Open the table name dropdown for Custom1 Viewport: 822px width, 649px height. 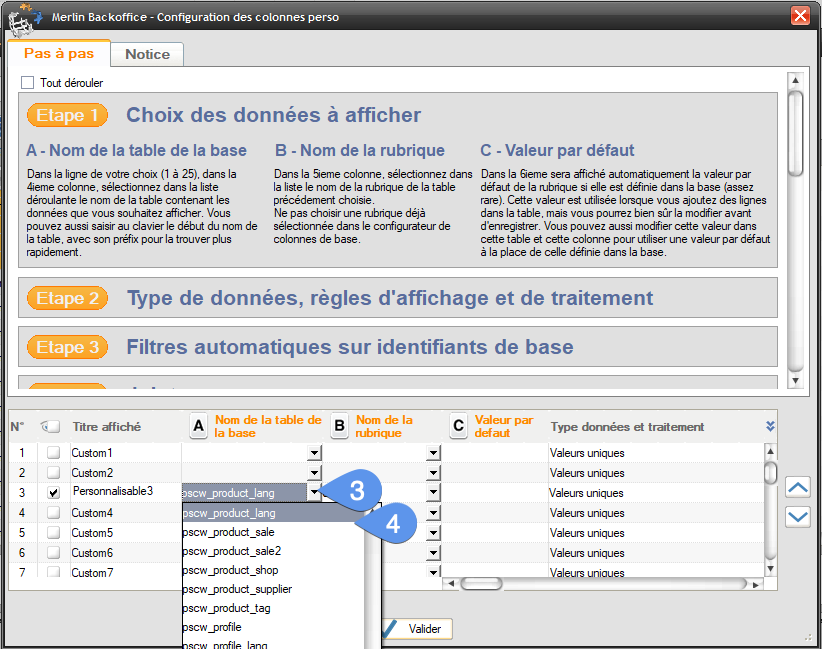click(314, 453)
